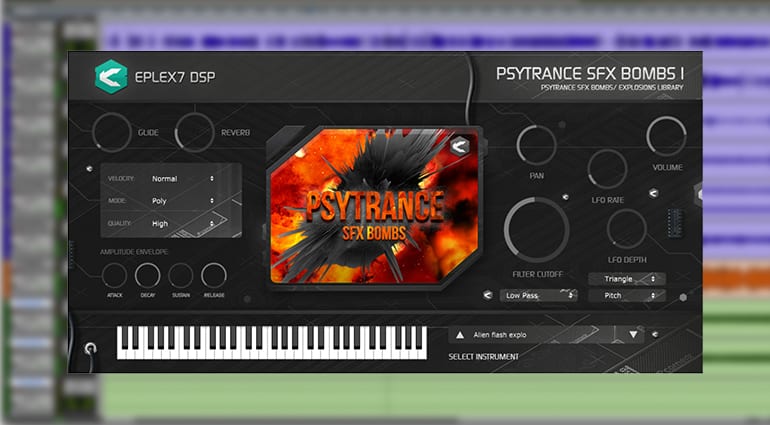Click the cable jack icon left of keyboard

pyautogui.click(x=90, y=349)
